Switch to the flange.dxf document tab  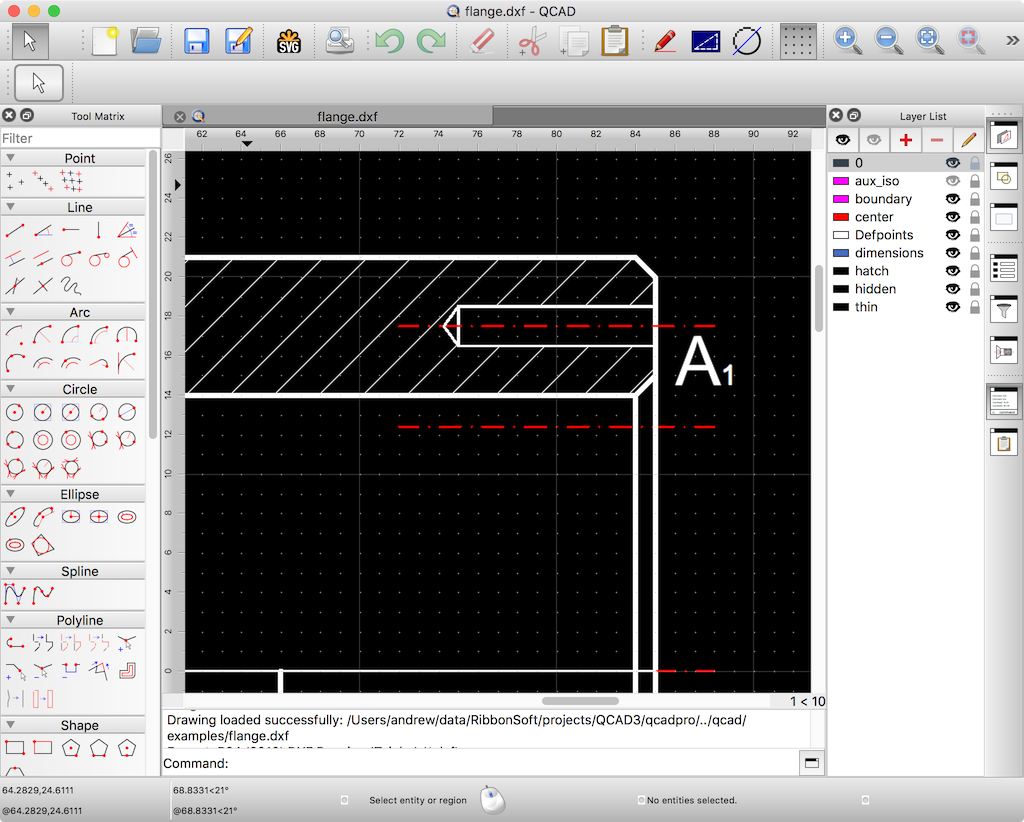pos(346,116)
